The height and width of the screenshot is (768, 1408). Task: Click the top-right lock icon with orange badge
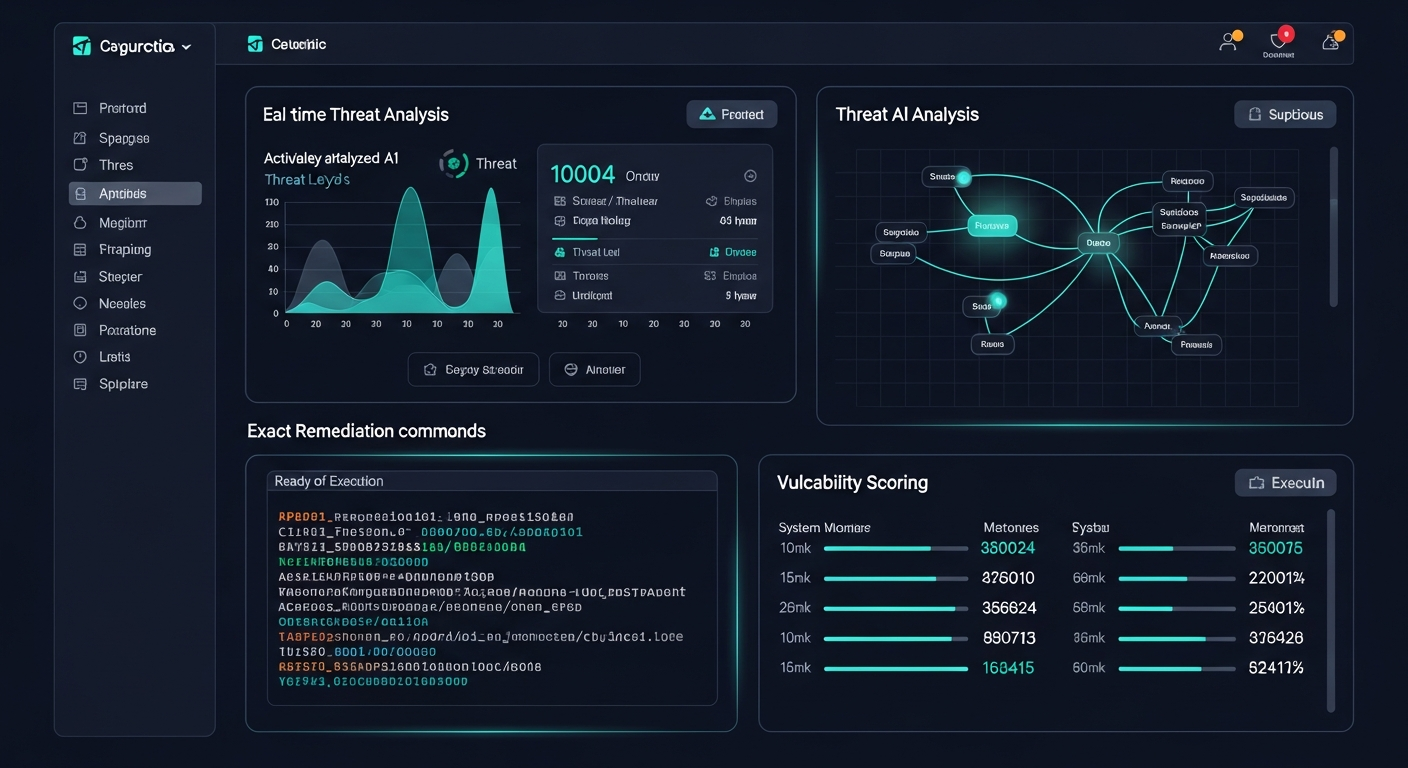(1331, 41)
